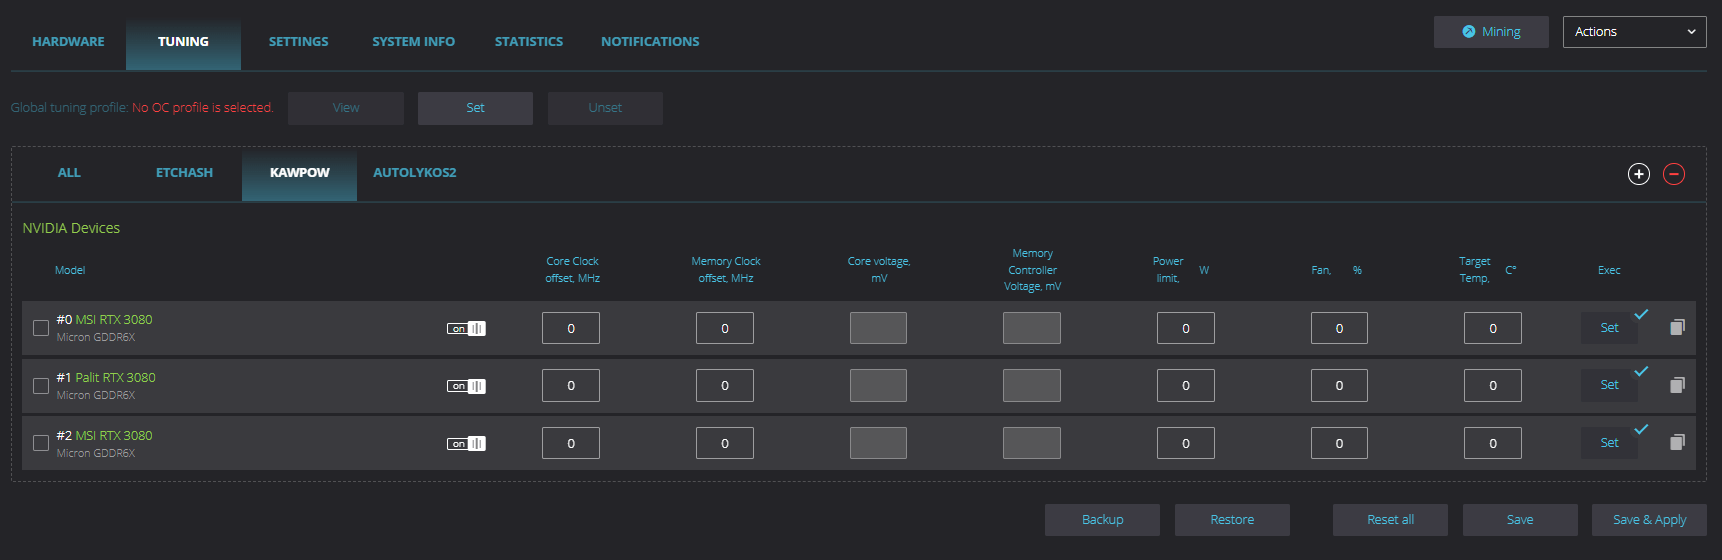
Task: Open the SYSTEM INFO tab
Action: 413,42
